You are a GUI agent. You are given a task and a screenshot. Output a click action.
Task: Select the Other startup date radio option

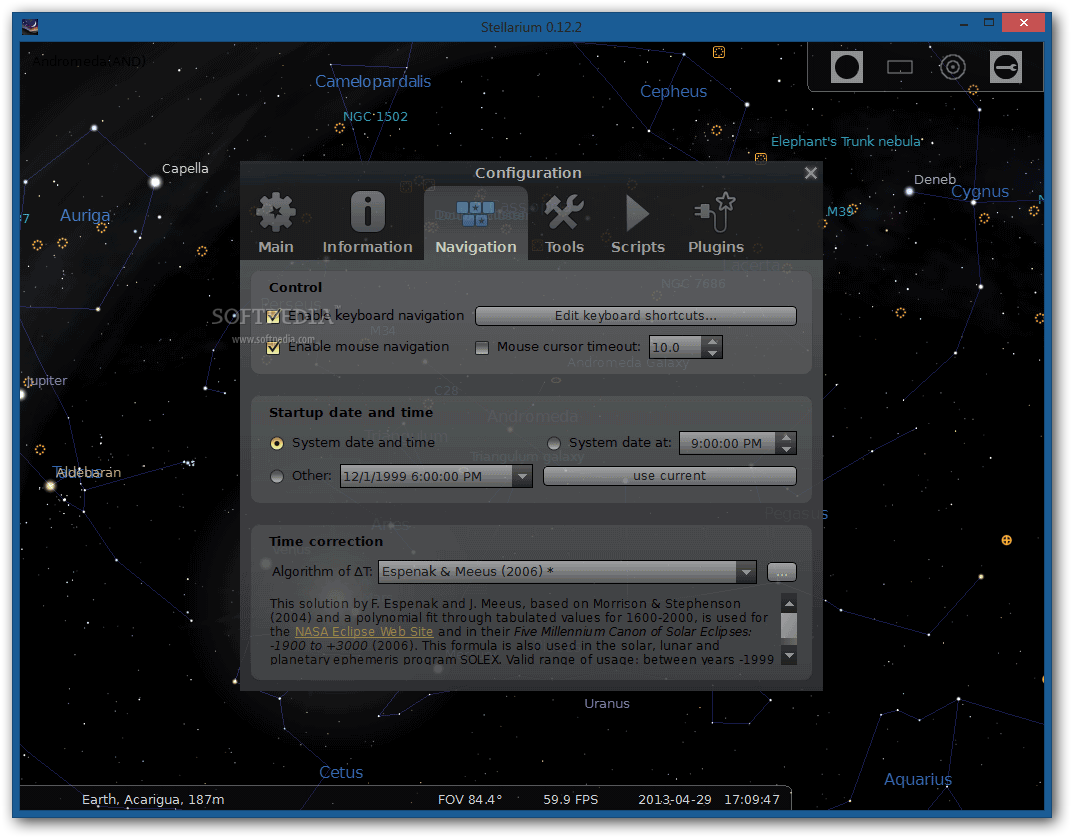pos(277,476)
